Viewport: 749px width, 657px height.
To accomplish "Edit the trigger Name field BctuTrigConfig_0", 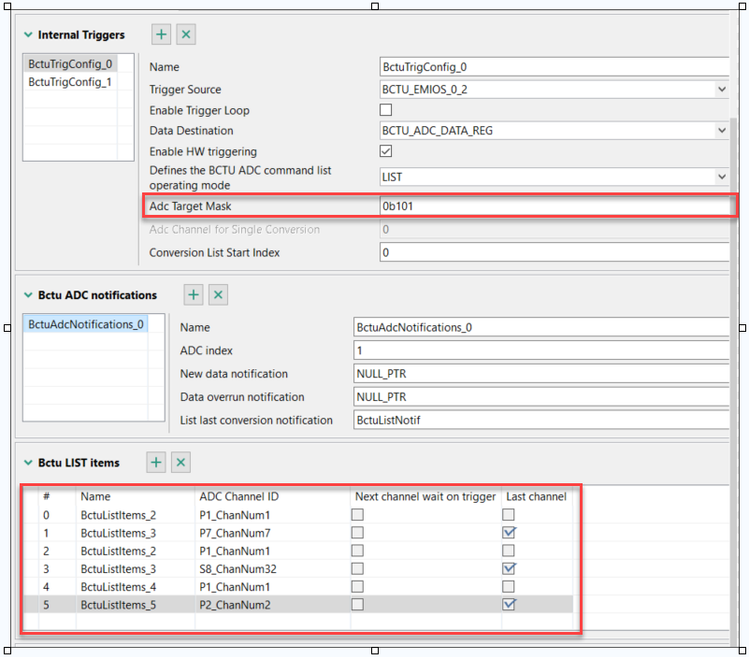I will coord(554,67).
